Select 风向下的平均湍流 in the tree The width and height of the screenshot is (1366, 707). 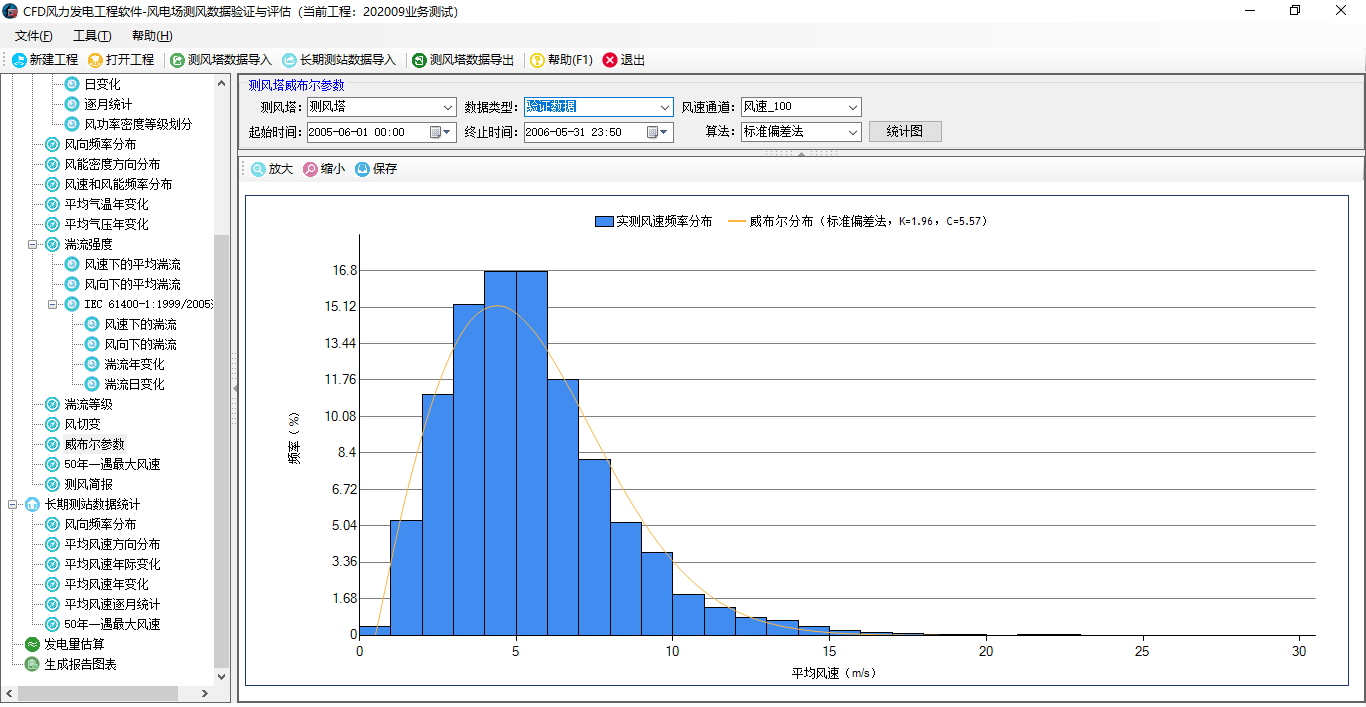coord(132,284)
